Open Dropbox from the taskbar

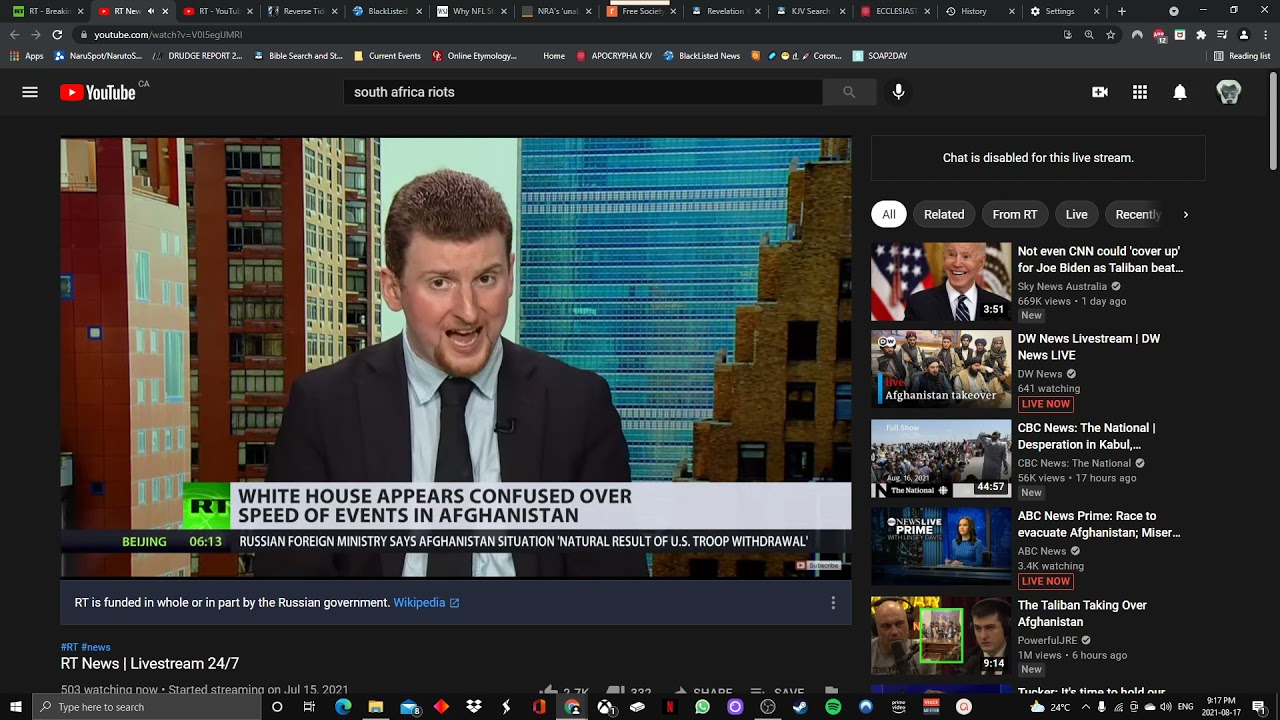(474, 707)
